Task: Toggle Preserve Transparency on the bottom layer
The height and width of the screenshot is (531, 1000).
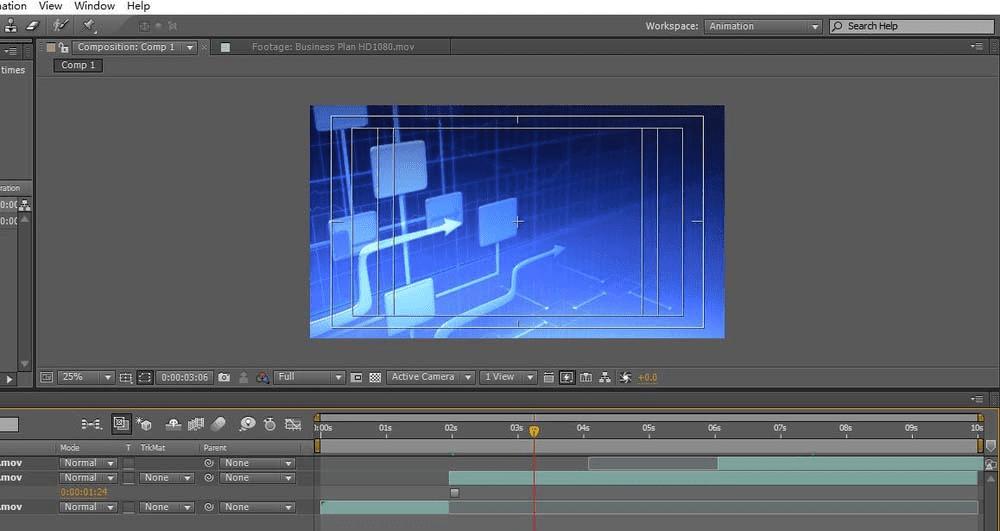Action: pos(128,507)
